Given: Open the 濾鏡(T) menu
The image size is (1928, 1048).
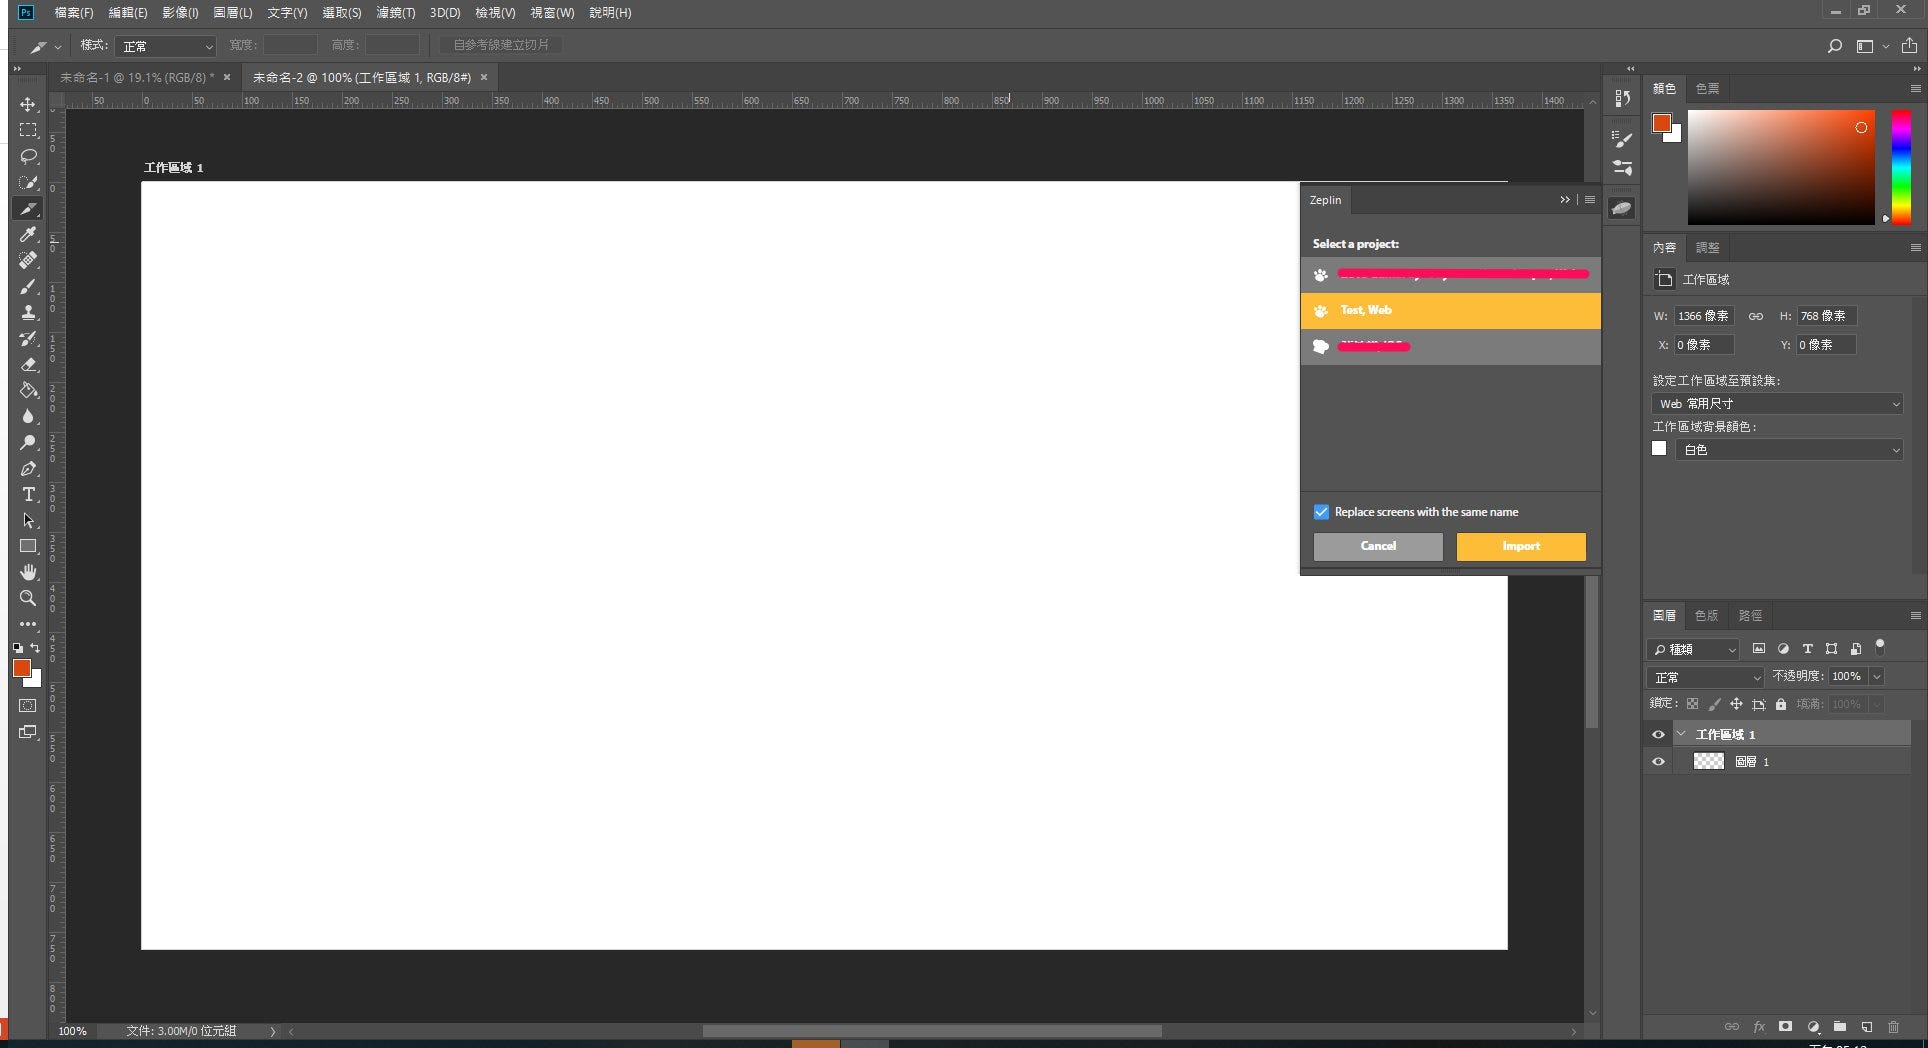Looking at the screenshot, I should (x=396, y=13).
